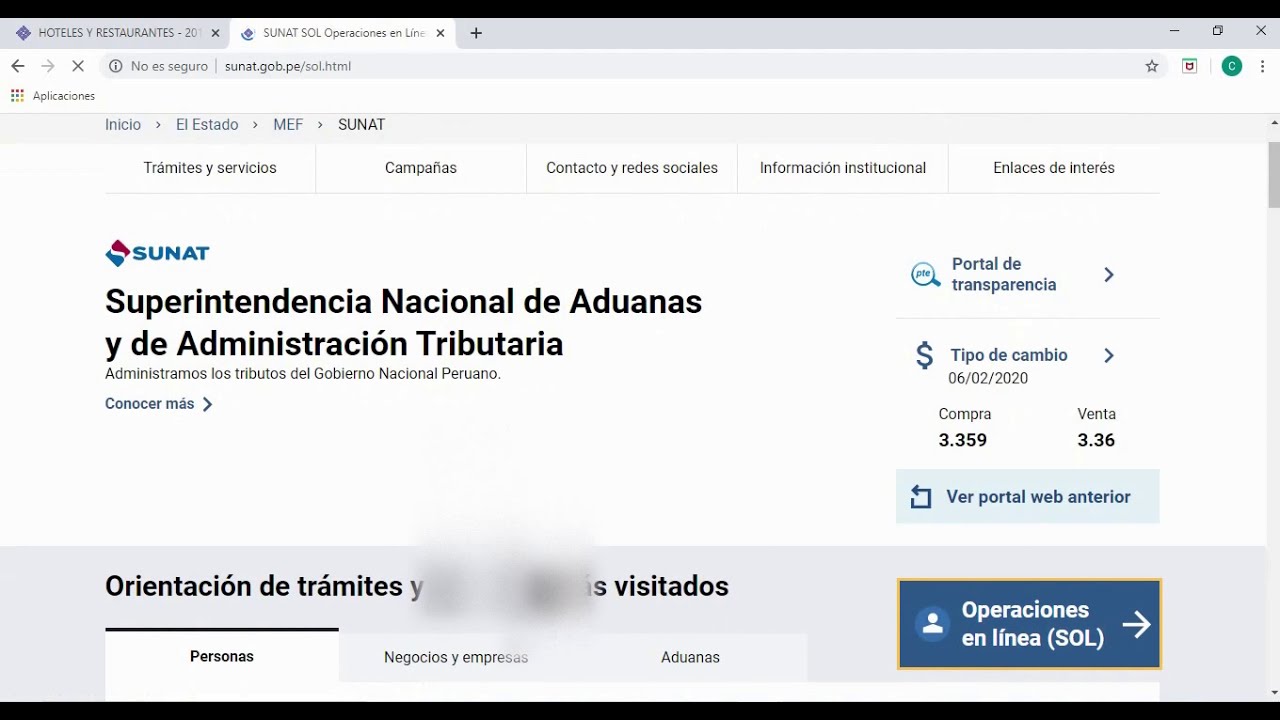Open the Campañas menu
Screen dimensions: 1280x720
[421, 168]
